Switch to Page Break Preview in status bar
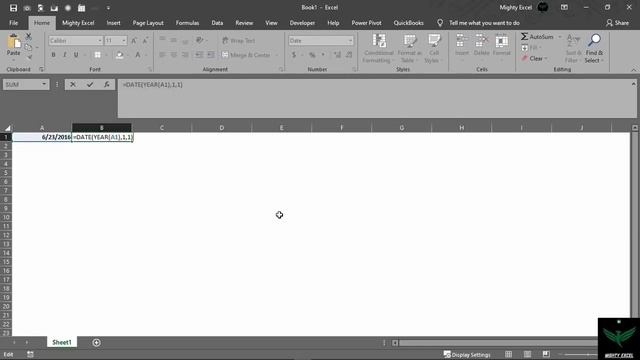640x360 pixels. 546,354
